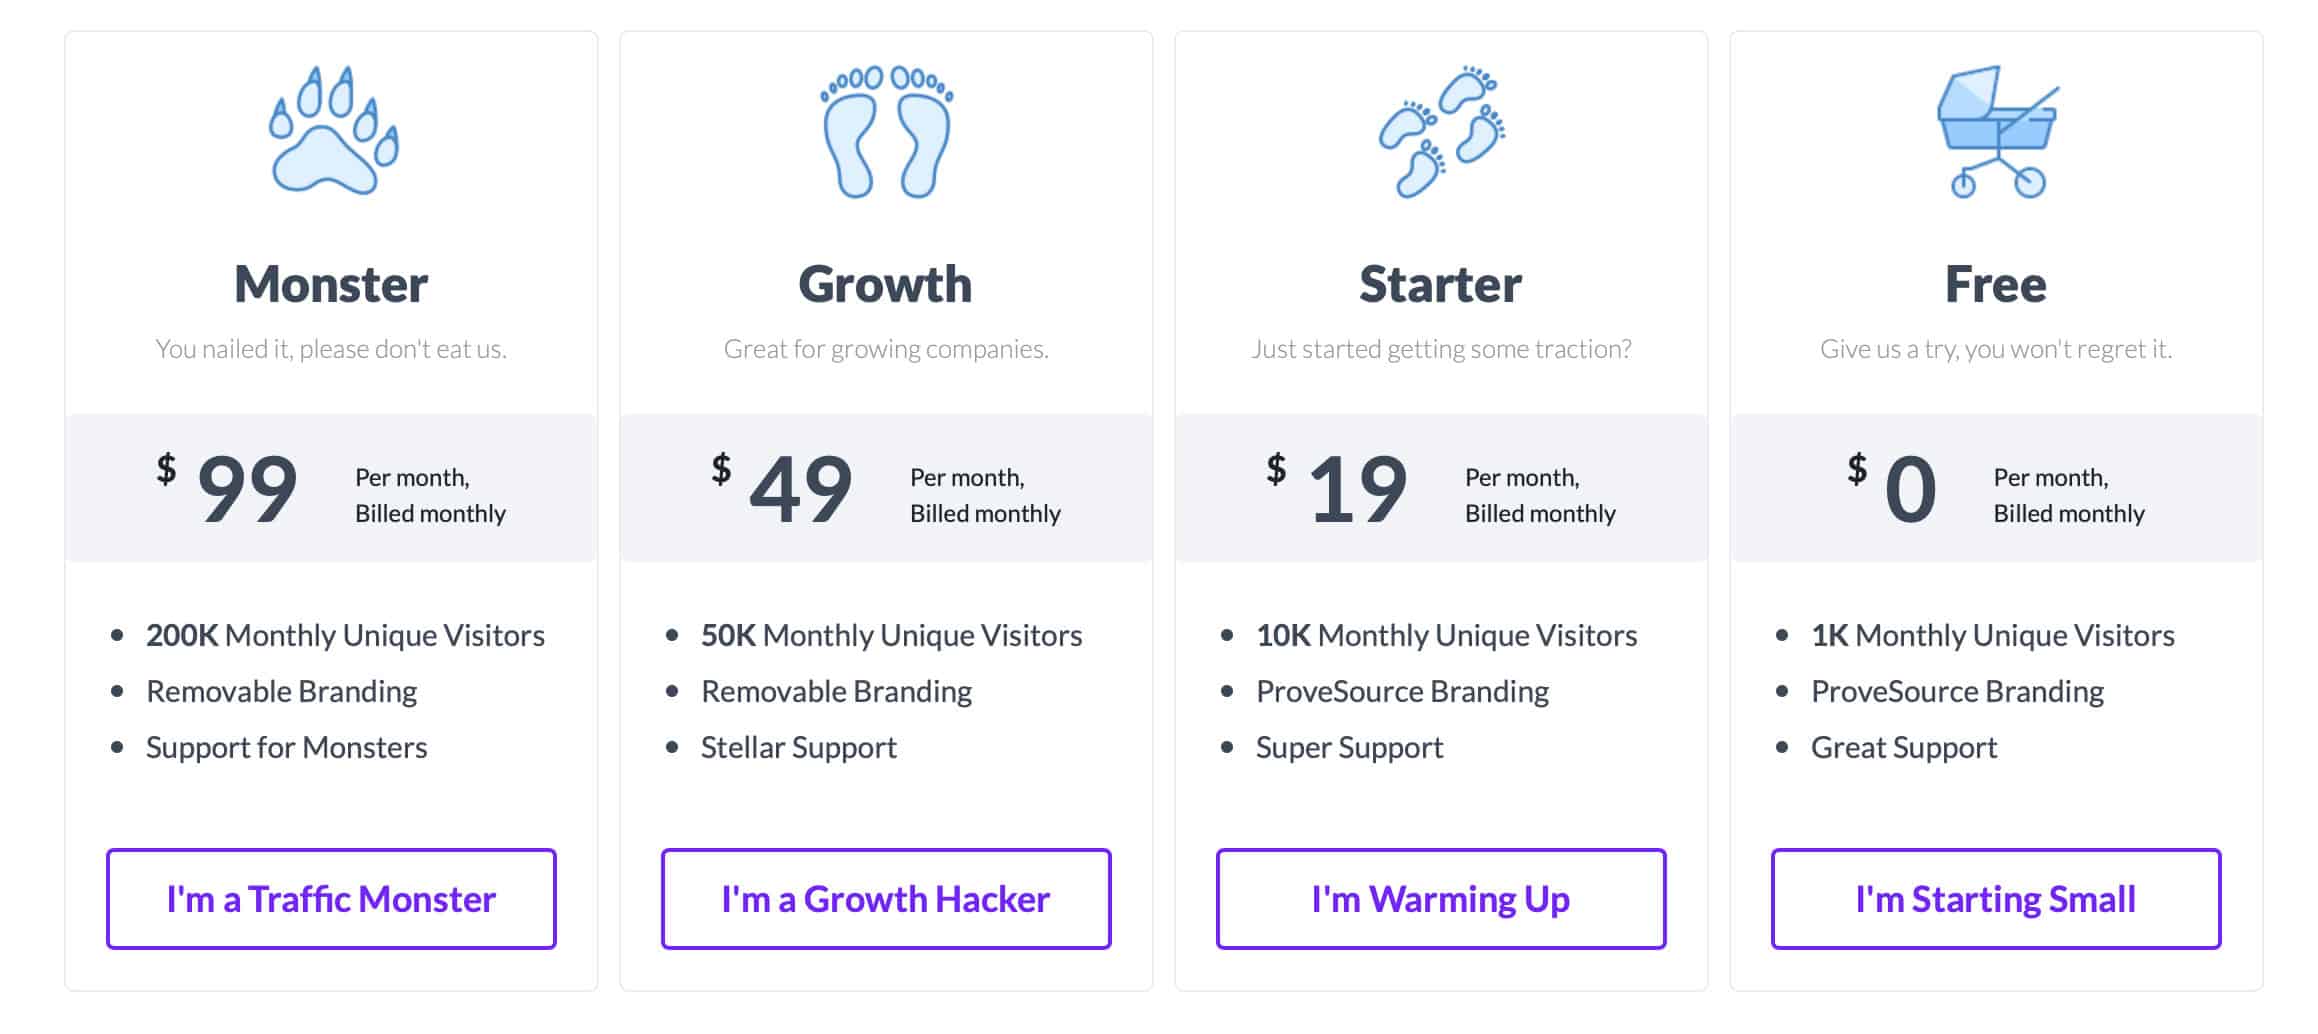The image size is (2318, 1034).
Task: Click Starter's ProveSource Branding item
Action: pos(1403,692)
